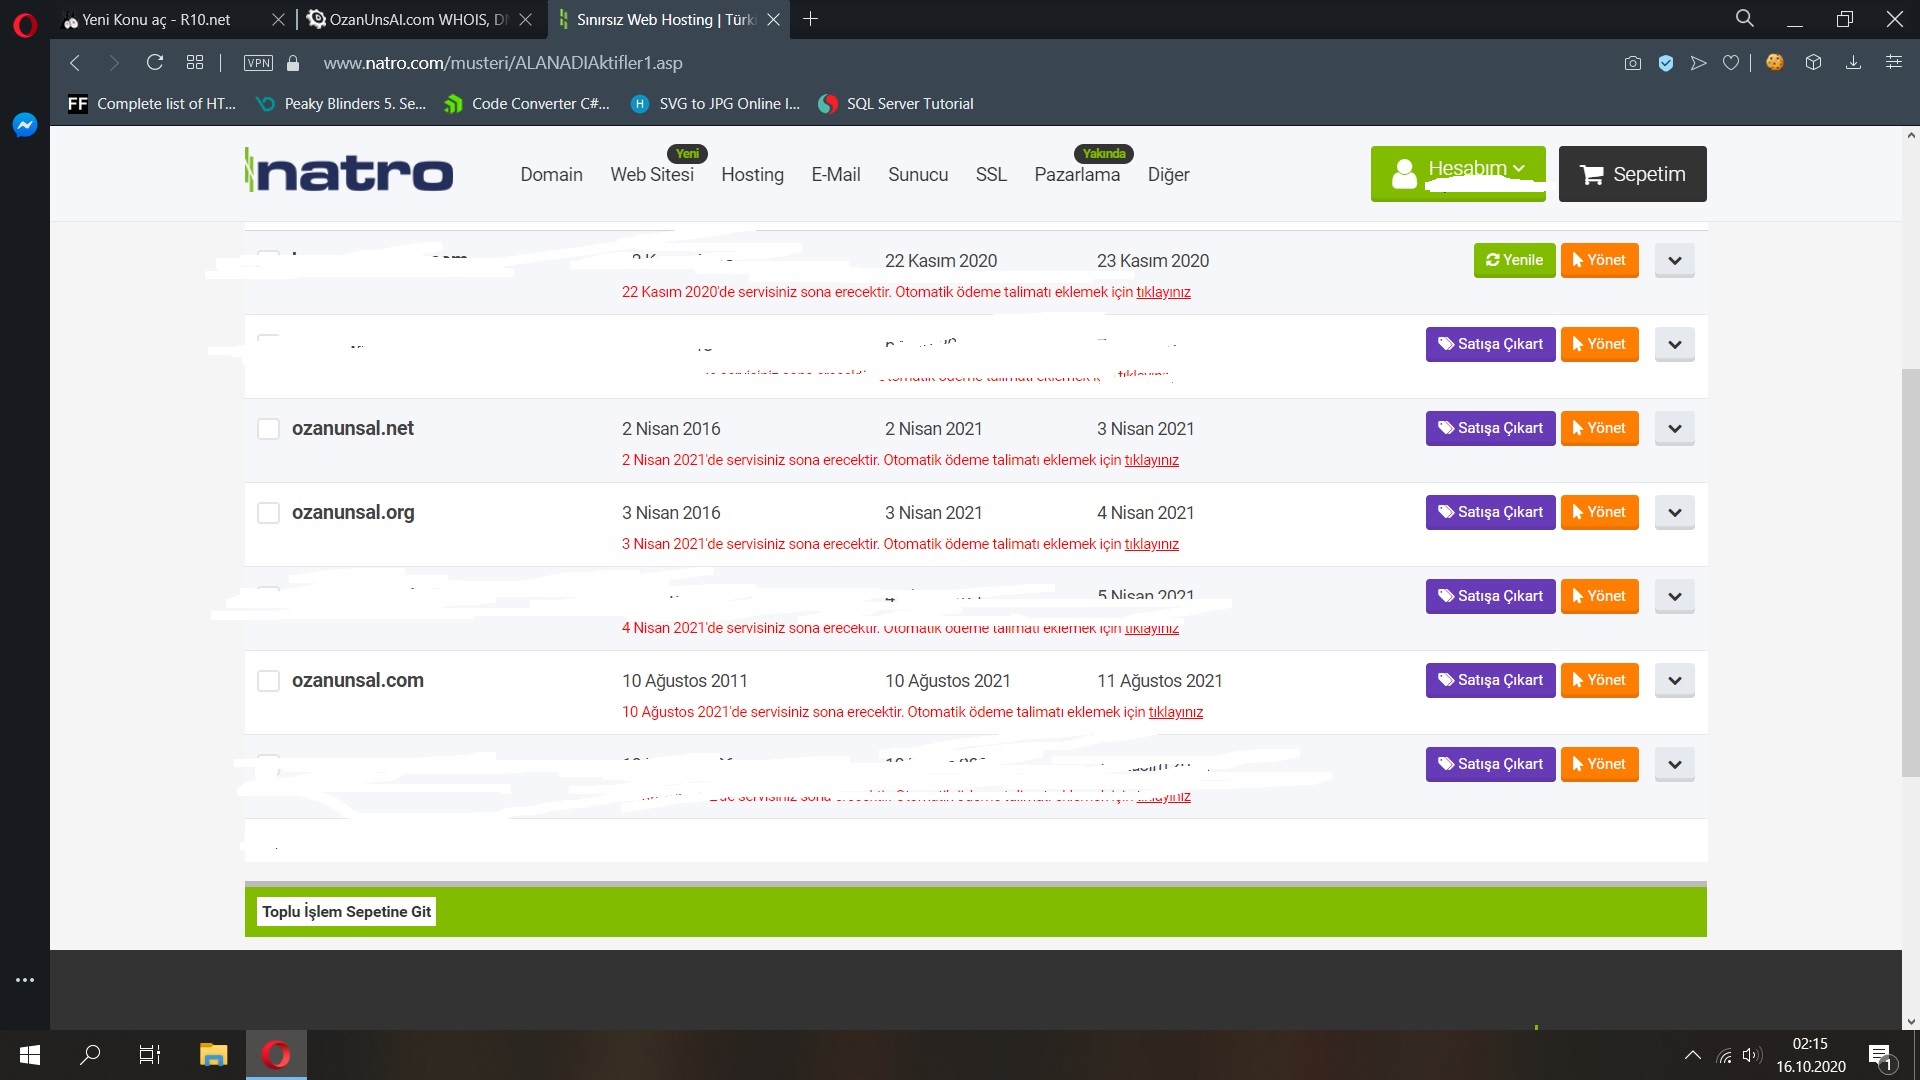Expand ozanunsal.net row chevron
This screenshot has width=1920, height=1080.
[x=1674, y=429]
